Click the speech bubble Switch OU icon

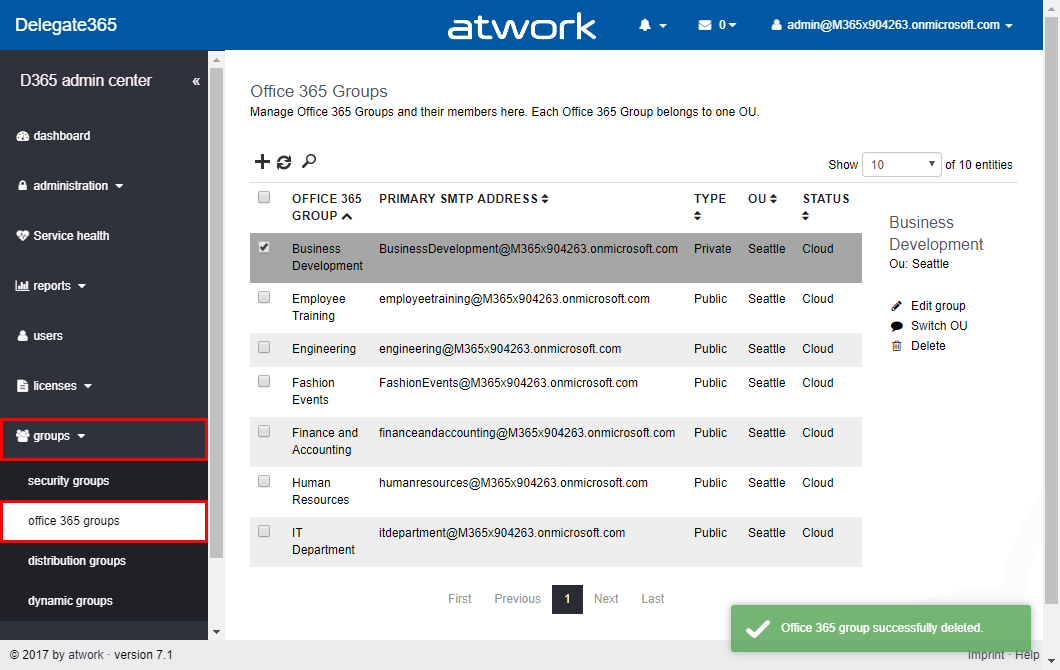pos(896,326)
